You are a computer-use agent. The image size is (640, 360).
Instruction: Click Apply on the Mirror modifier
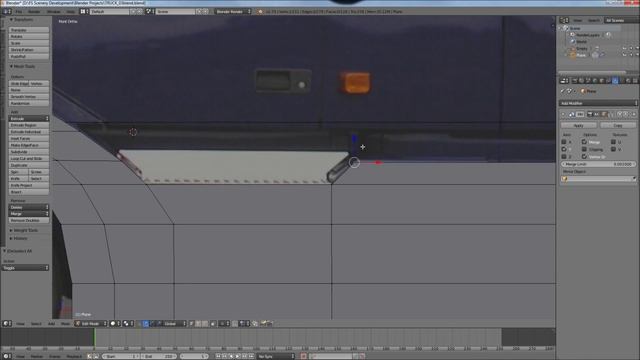(578, 126)
